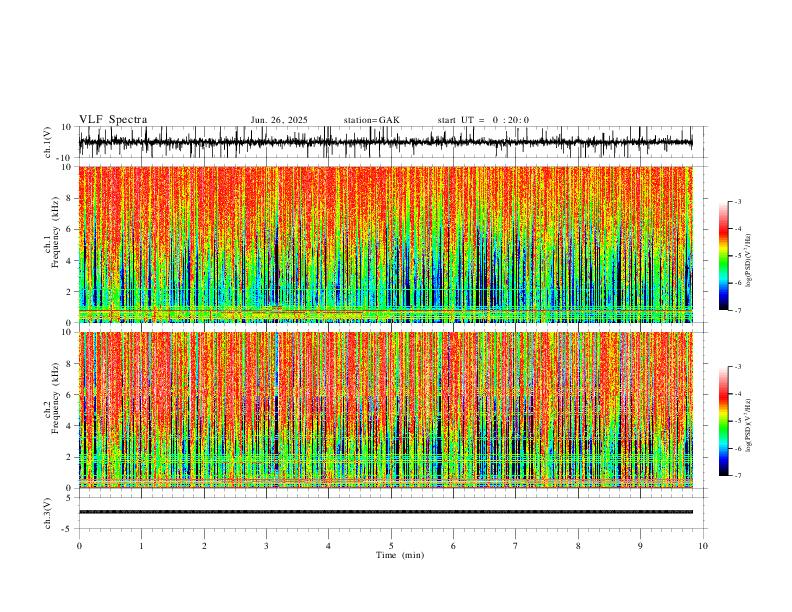Viewport: 792px width, 612px height.
Task: Click the time axis tick label "10"
Action: (703, 546)
